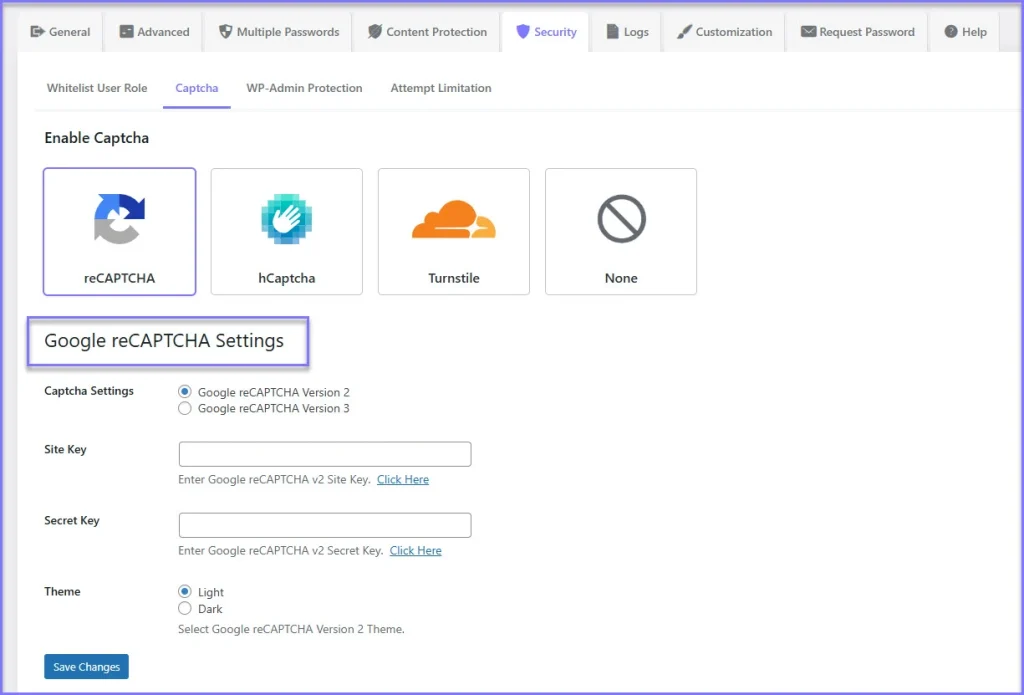
Task: Click the None captcha option icon
Action: [x=620, y=216]
